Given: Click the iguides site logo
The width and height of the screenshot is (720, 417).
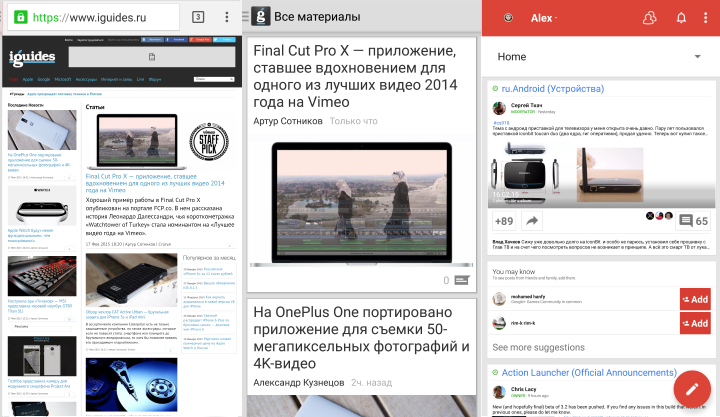Looking at the screenshot, I should (x=32, y=57).
